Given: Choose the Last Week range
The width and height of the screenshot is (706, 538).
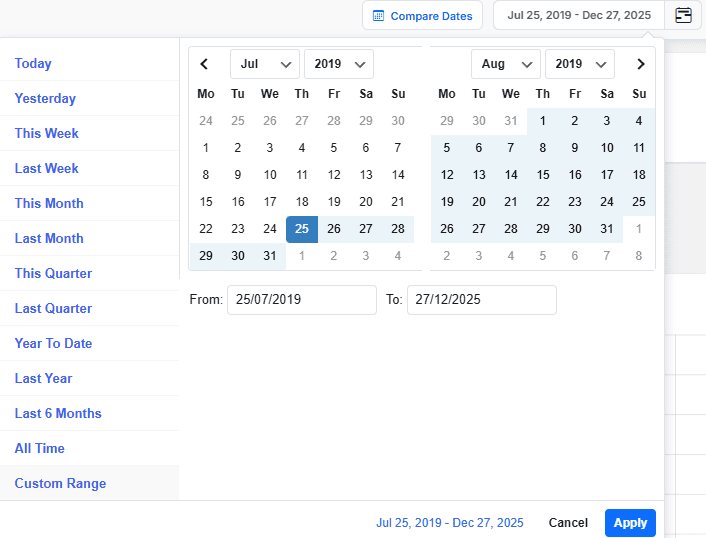Looking at the screenshot, I should (x=90, y=168).
